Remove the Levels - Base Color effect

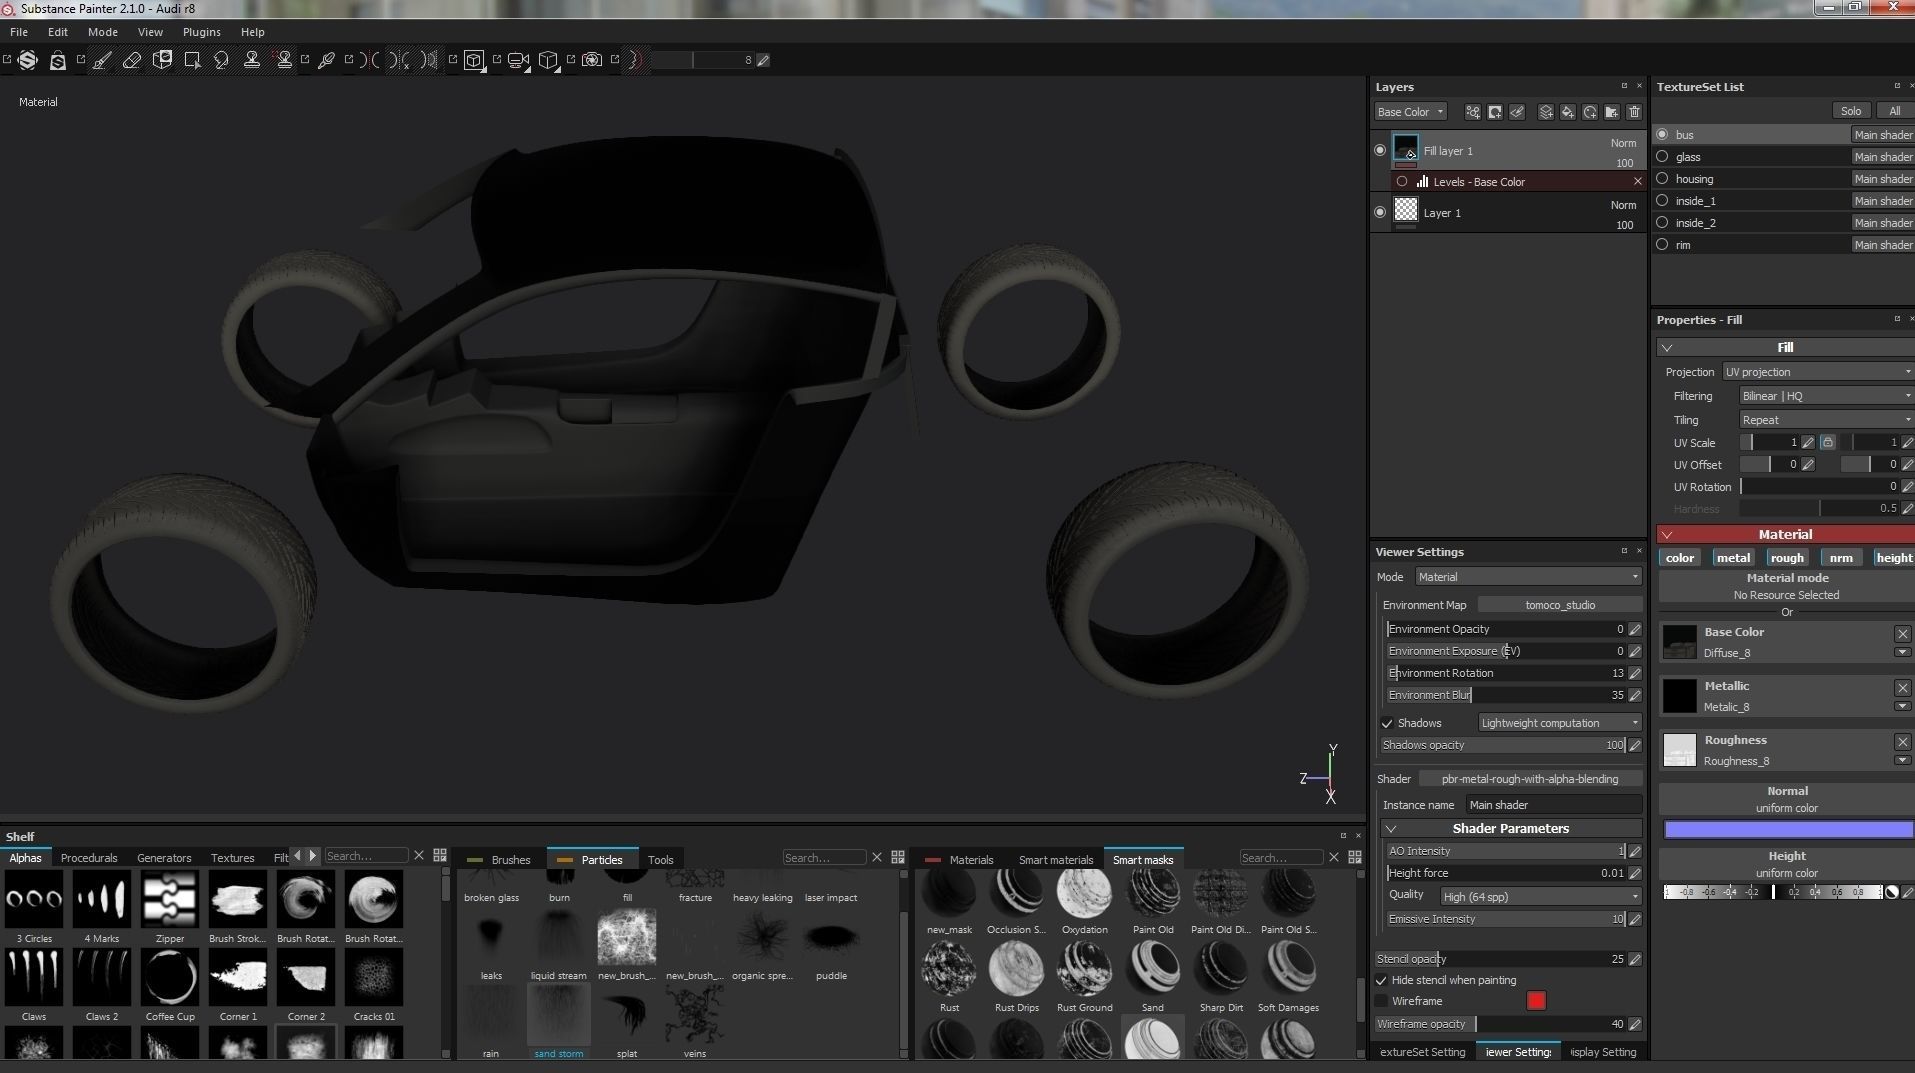[x=1637, y=182]
